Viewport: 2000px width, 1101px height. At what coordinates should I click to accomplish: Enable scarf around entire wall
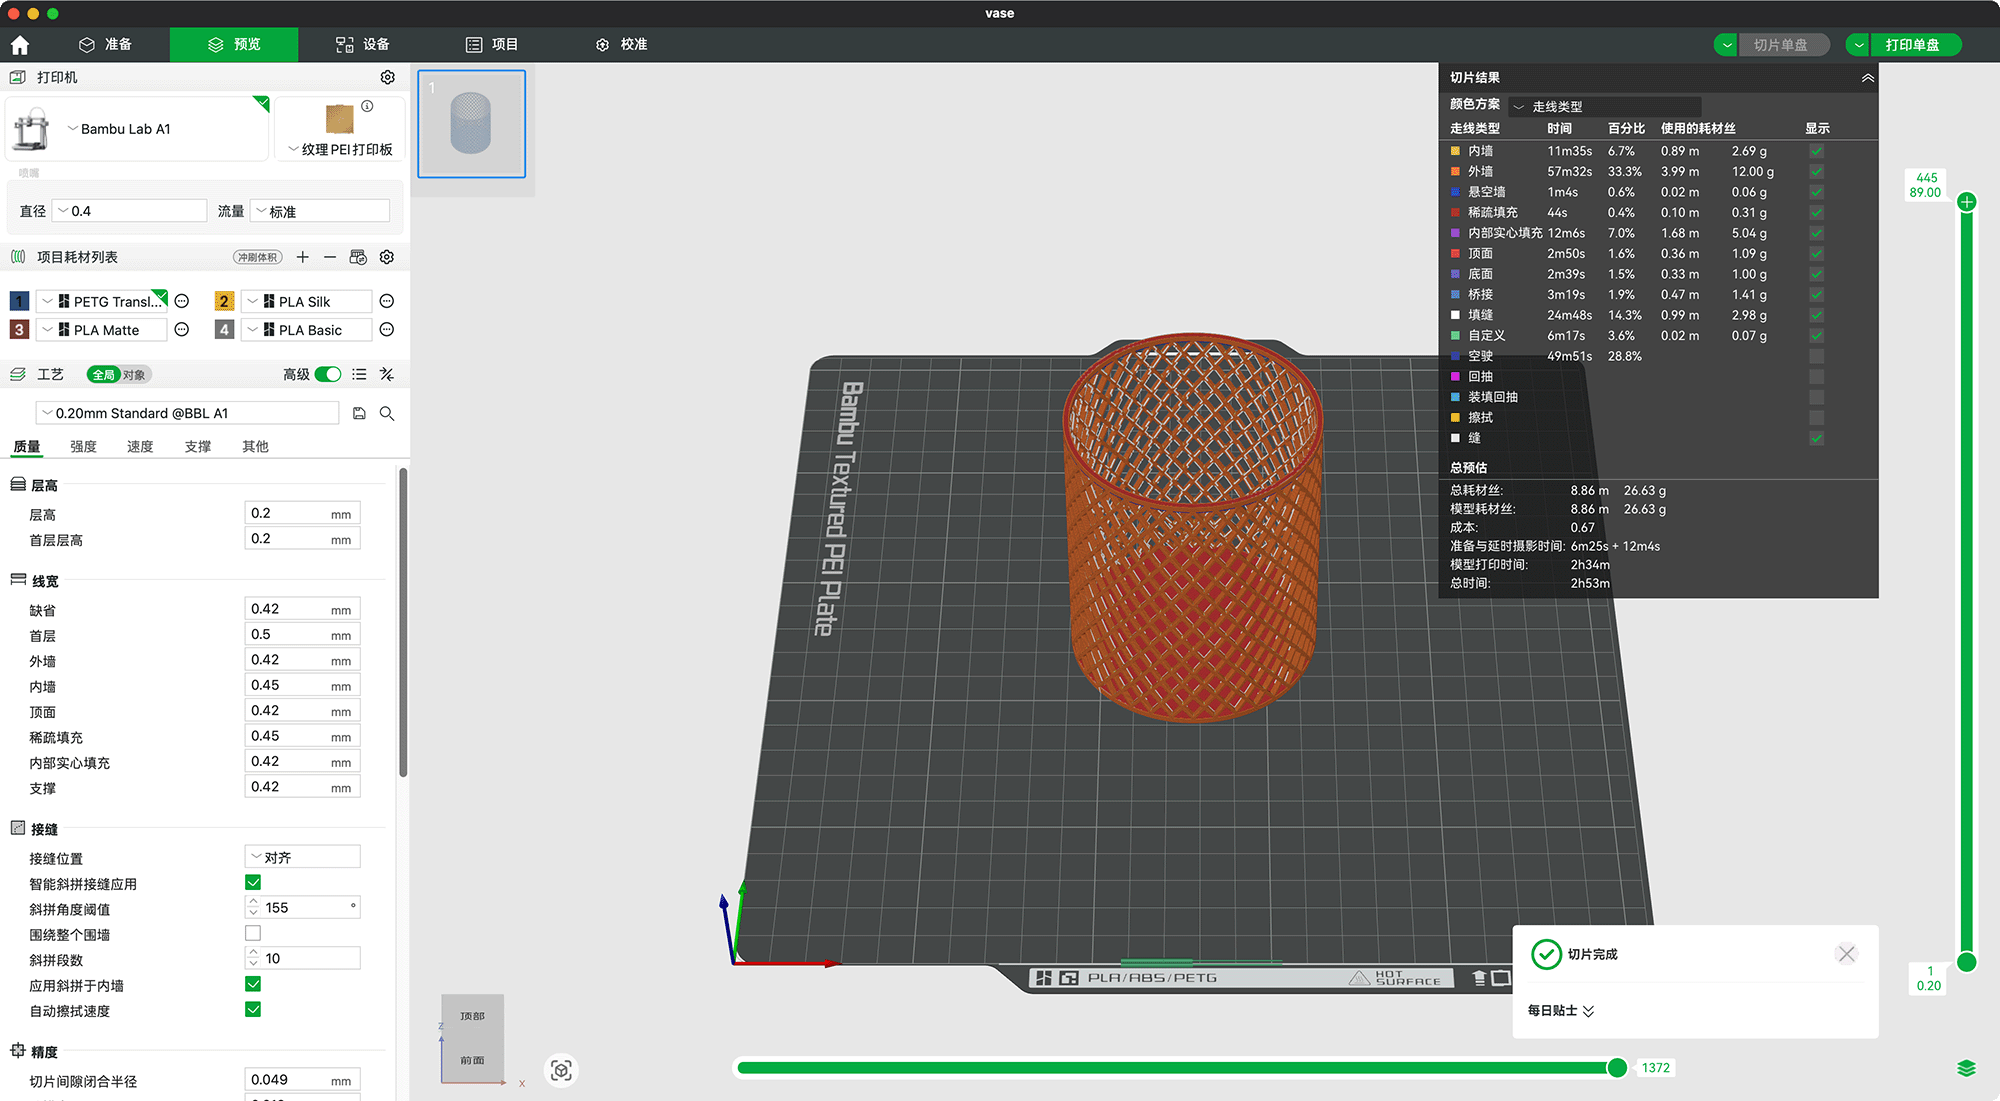point(253,933)
